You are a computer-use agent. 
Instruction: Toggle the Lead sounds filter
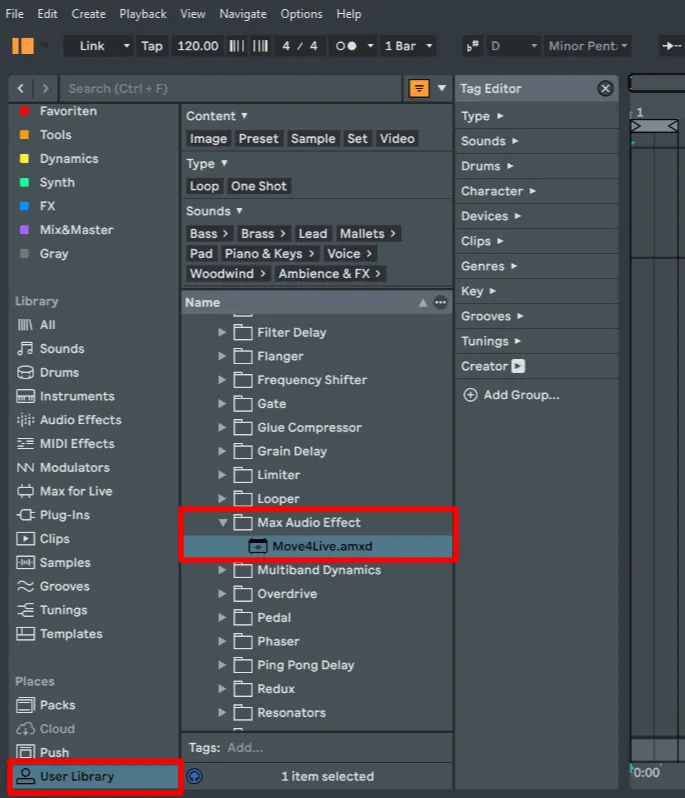(312, 234)
